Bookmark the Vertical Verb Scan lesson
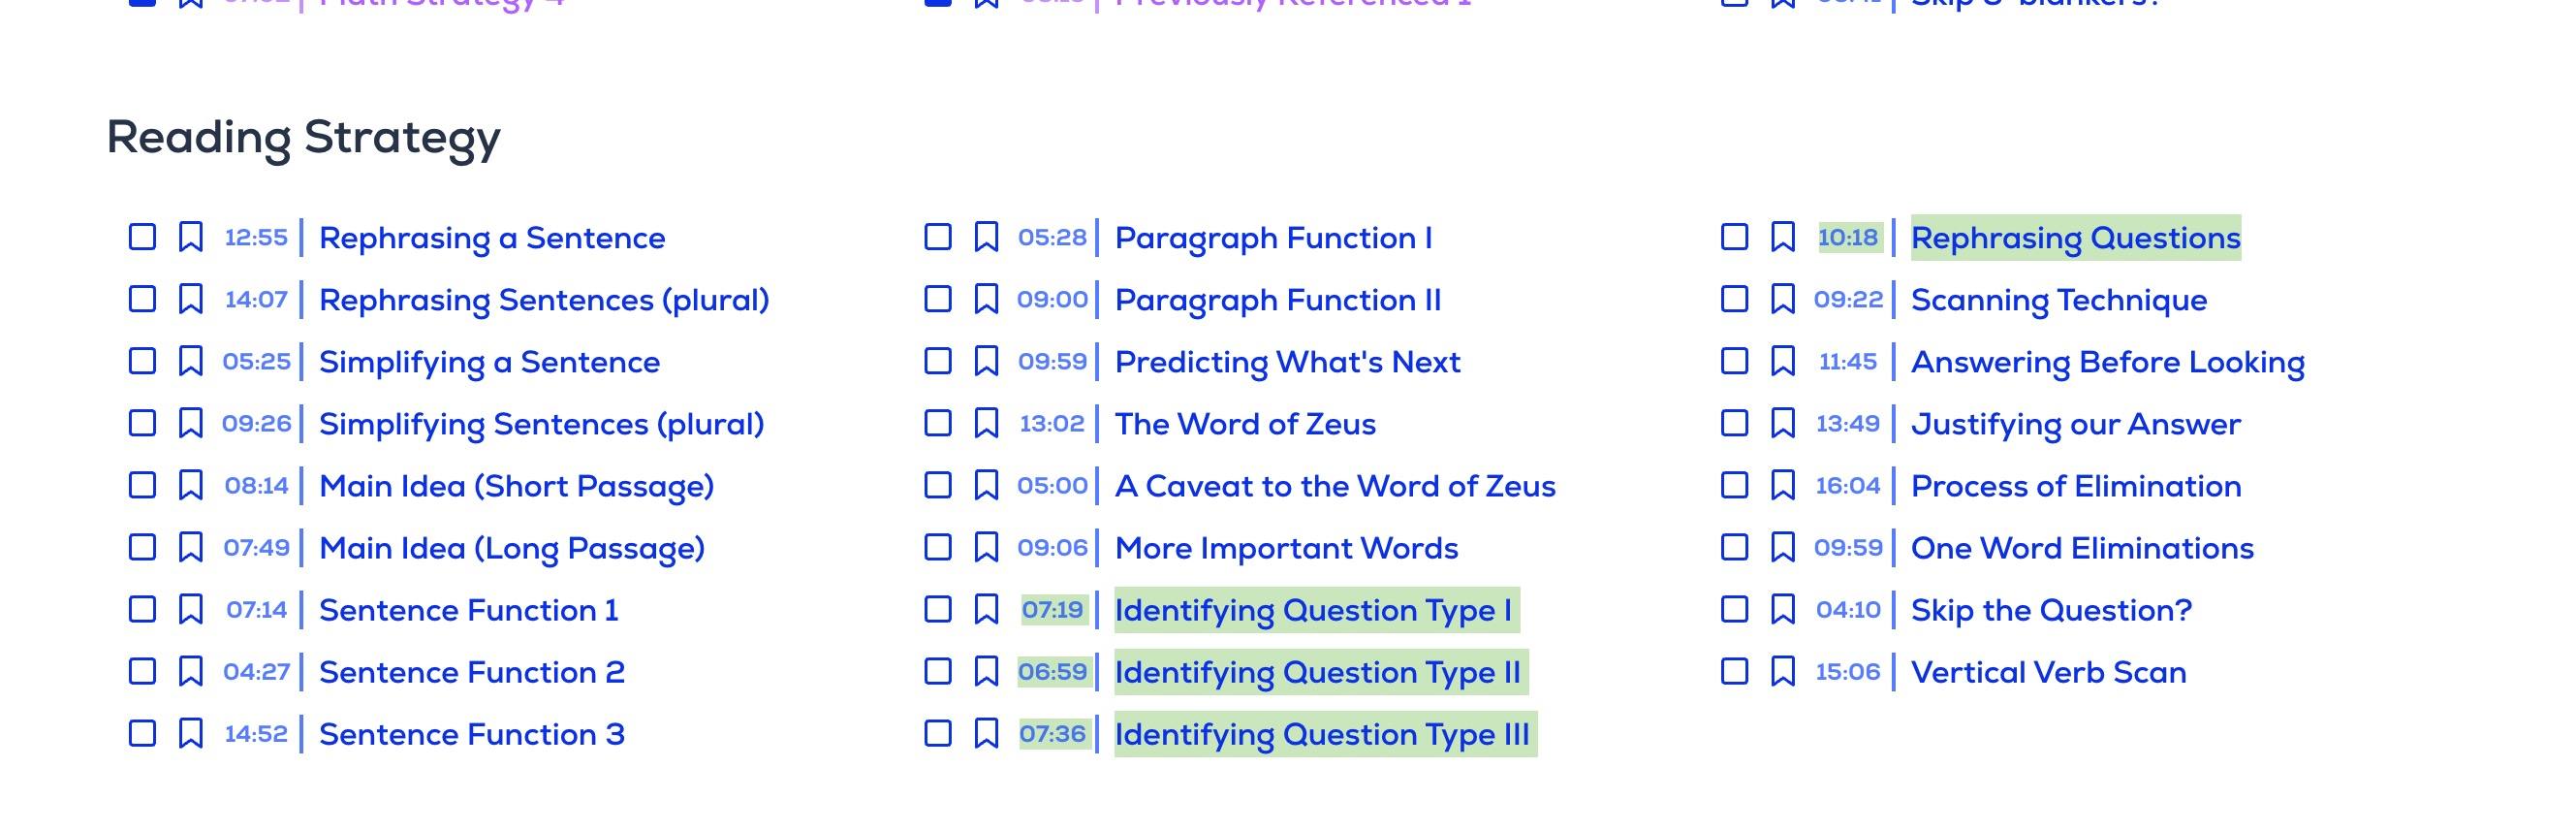This screenshot has width=2576, height=832. [x=1782, y=671]
